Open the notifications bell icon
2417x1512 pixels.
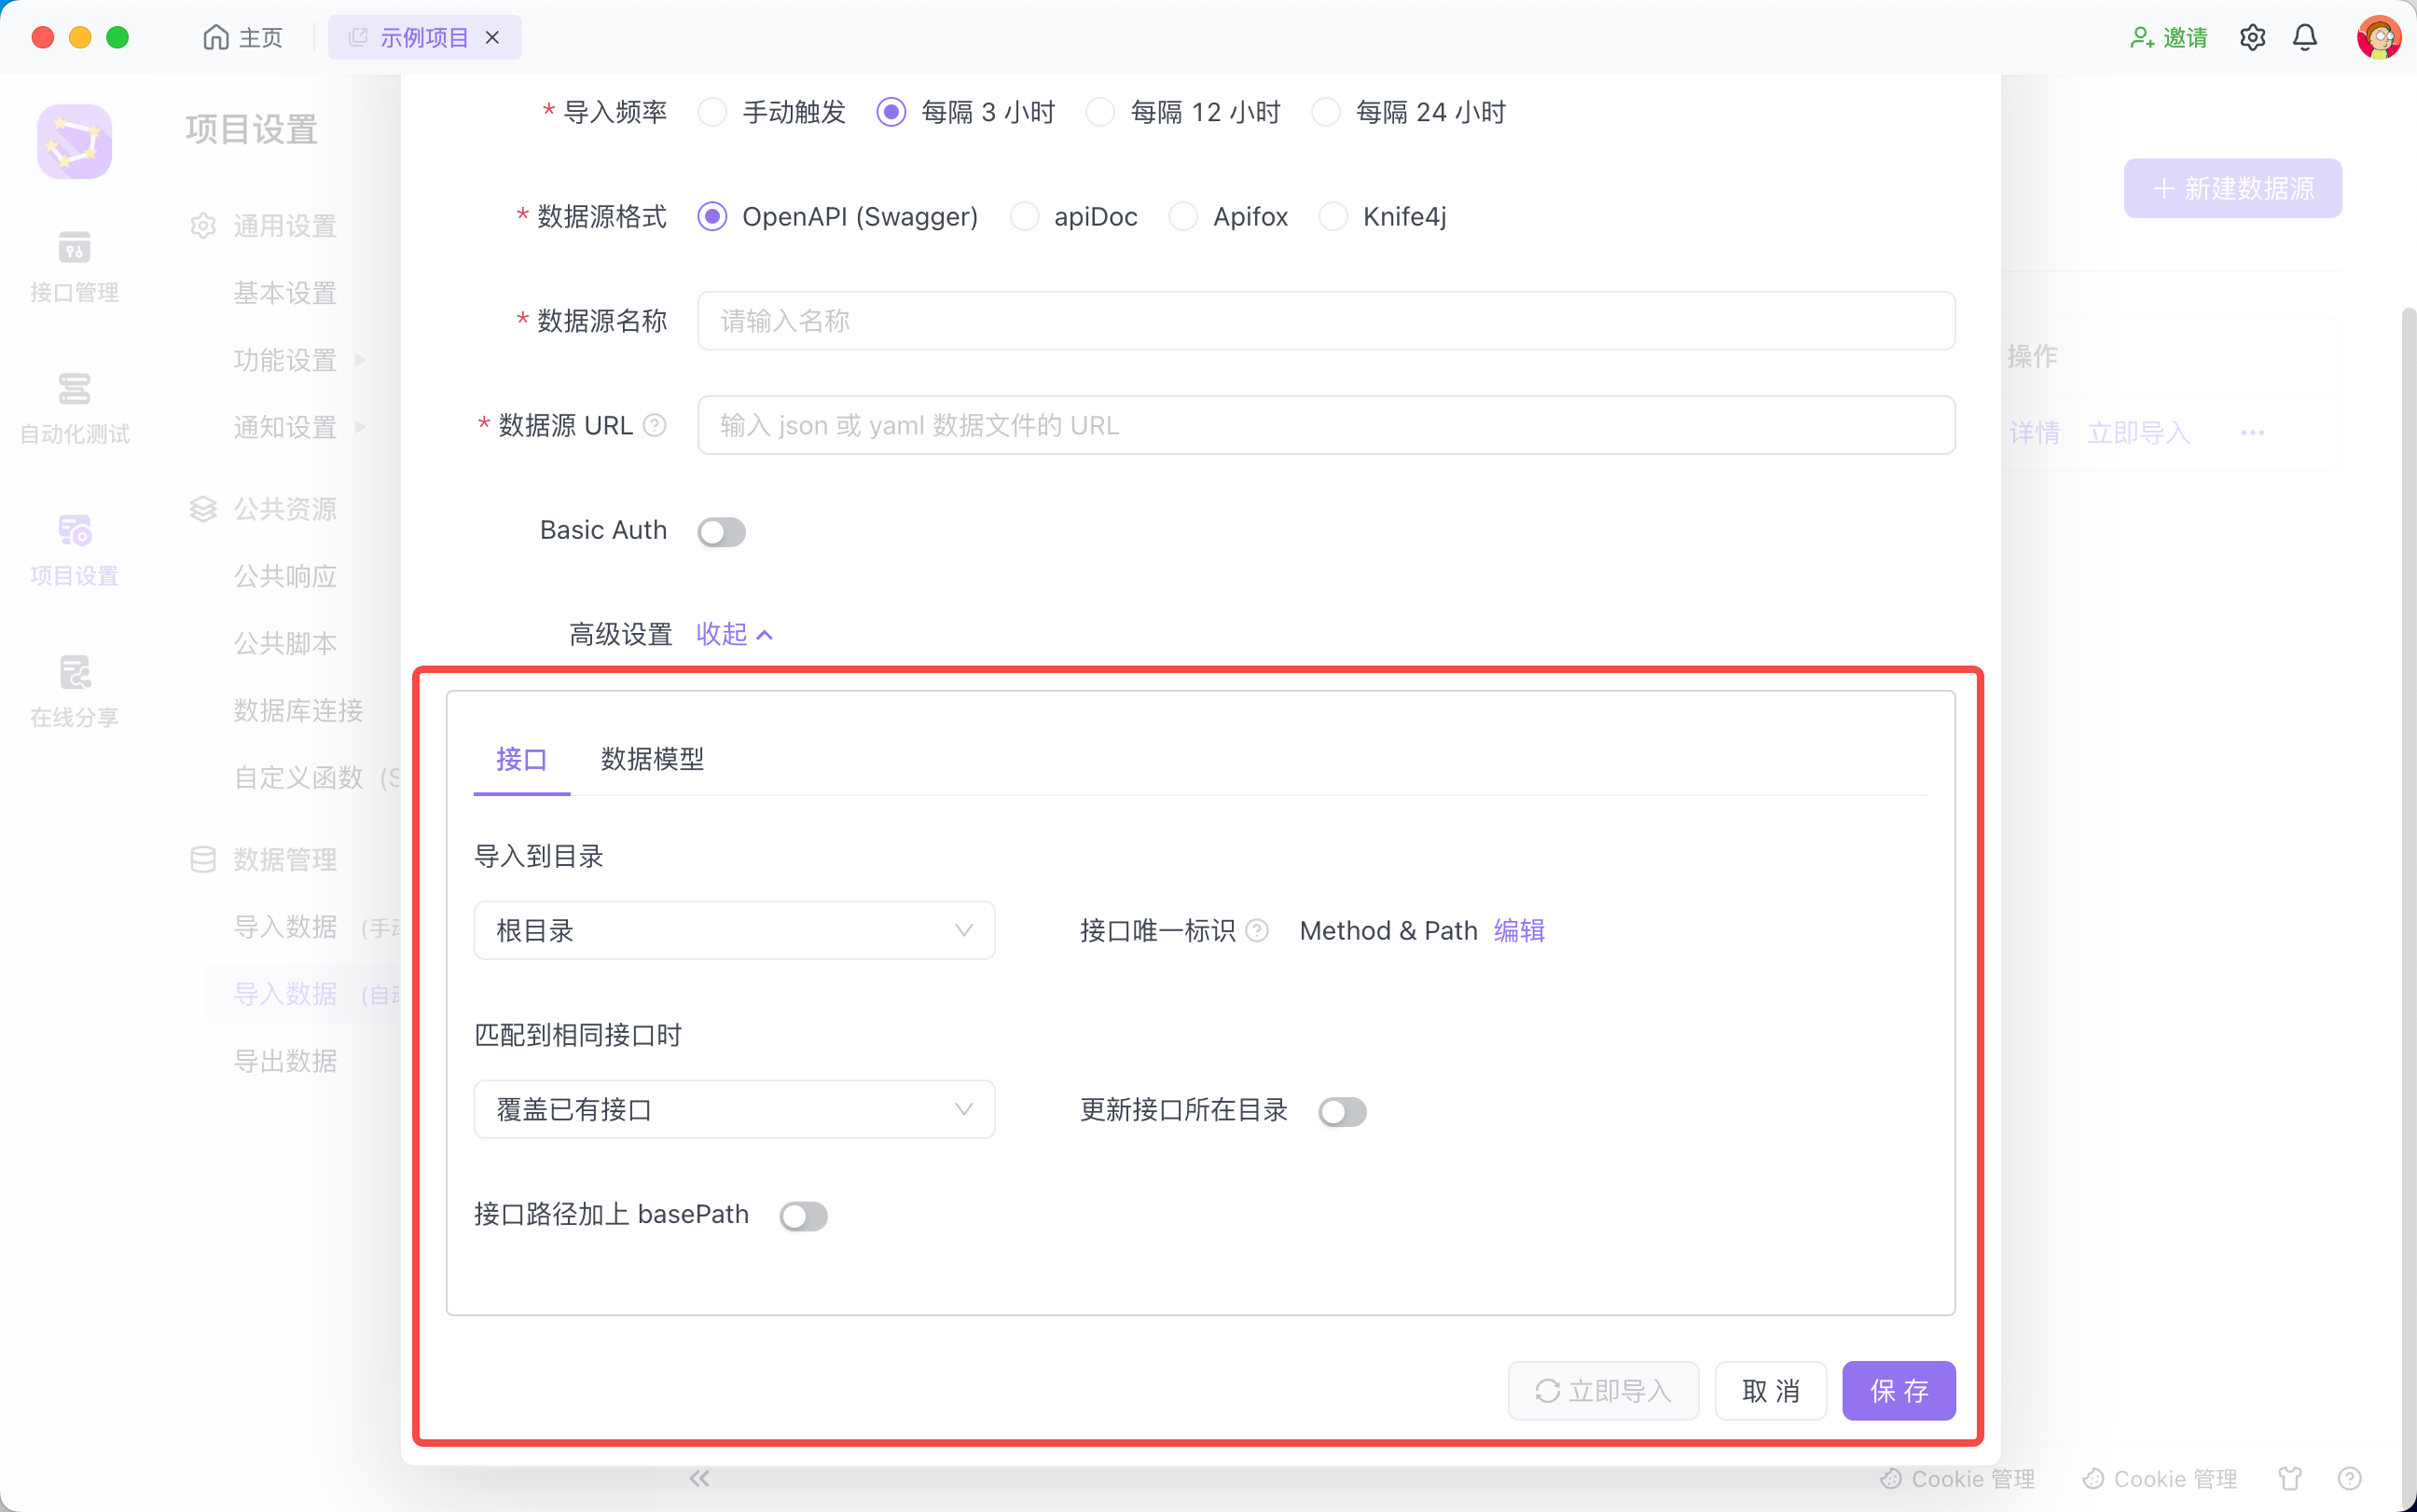[2304, 38]
